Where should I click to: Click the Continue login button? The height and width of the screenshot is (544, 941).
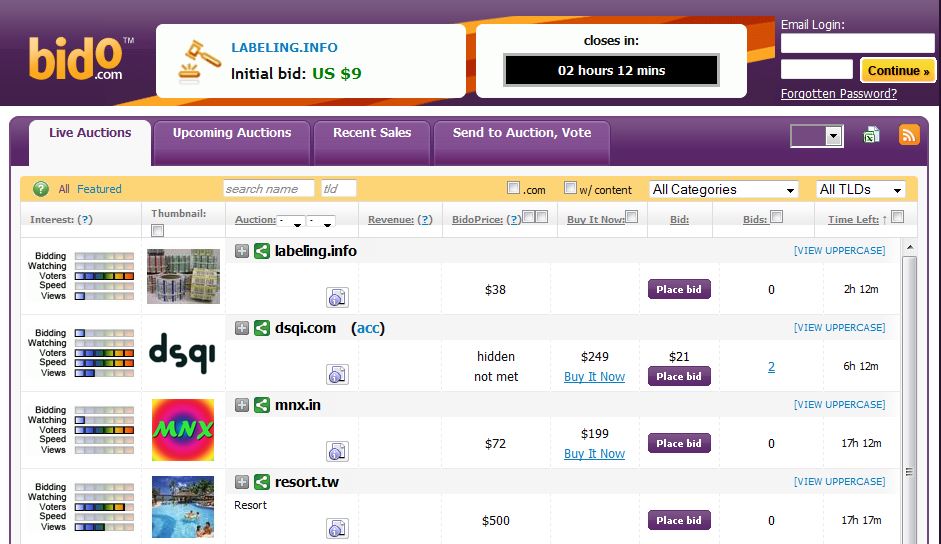[x=898, y=70]
